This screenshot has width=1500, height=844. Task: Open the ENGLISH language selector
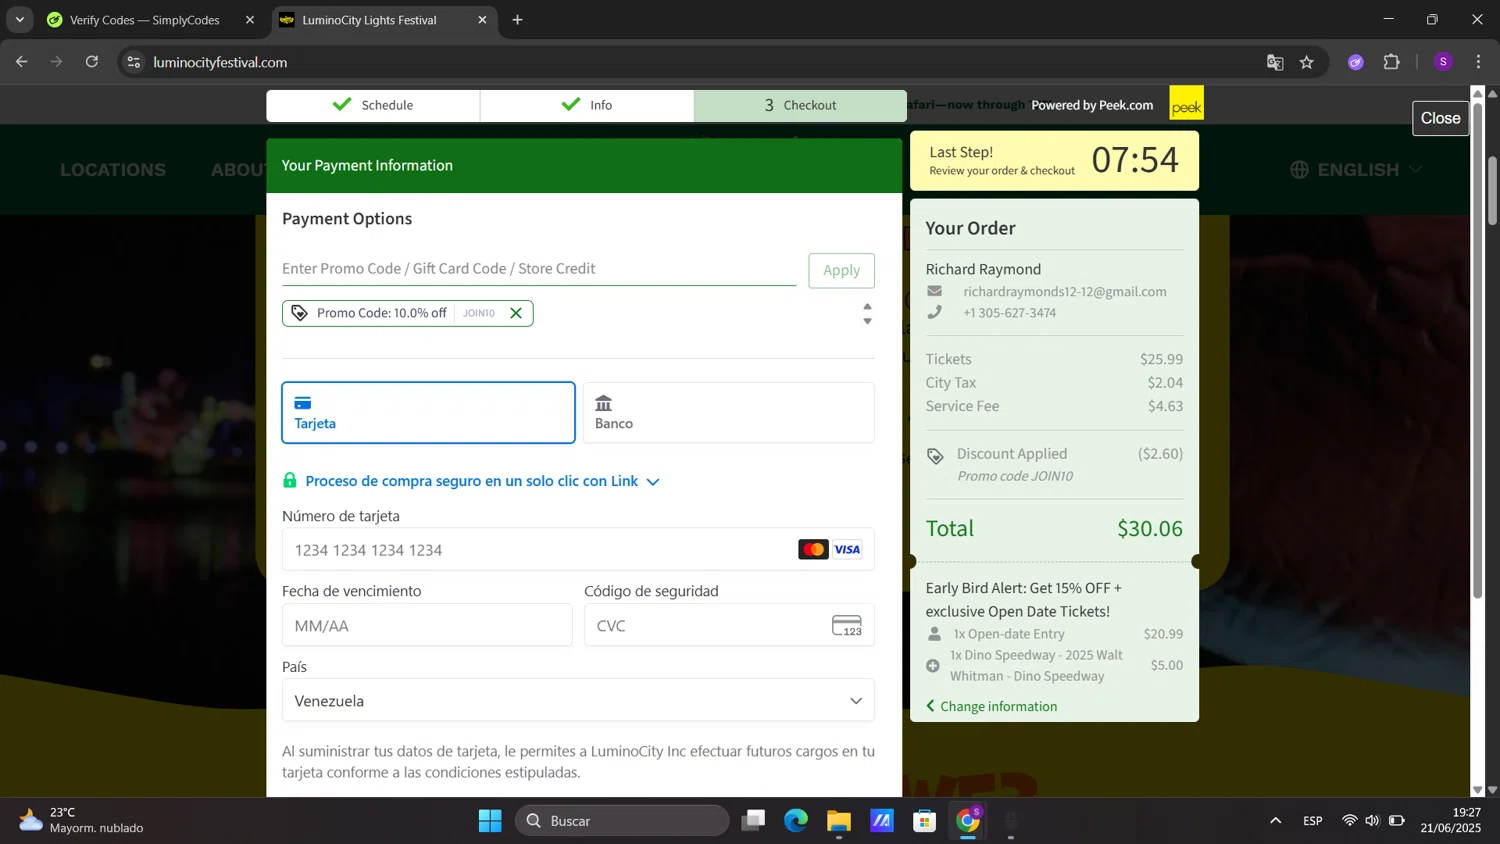[1356, 170]
